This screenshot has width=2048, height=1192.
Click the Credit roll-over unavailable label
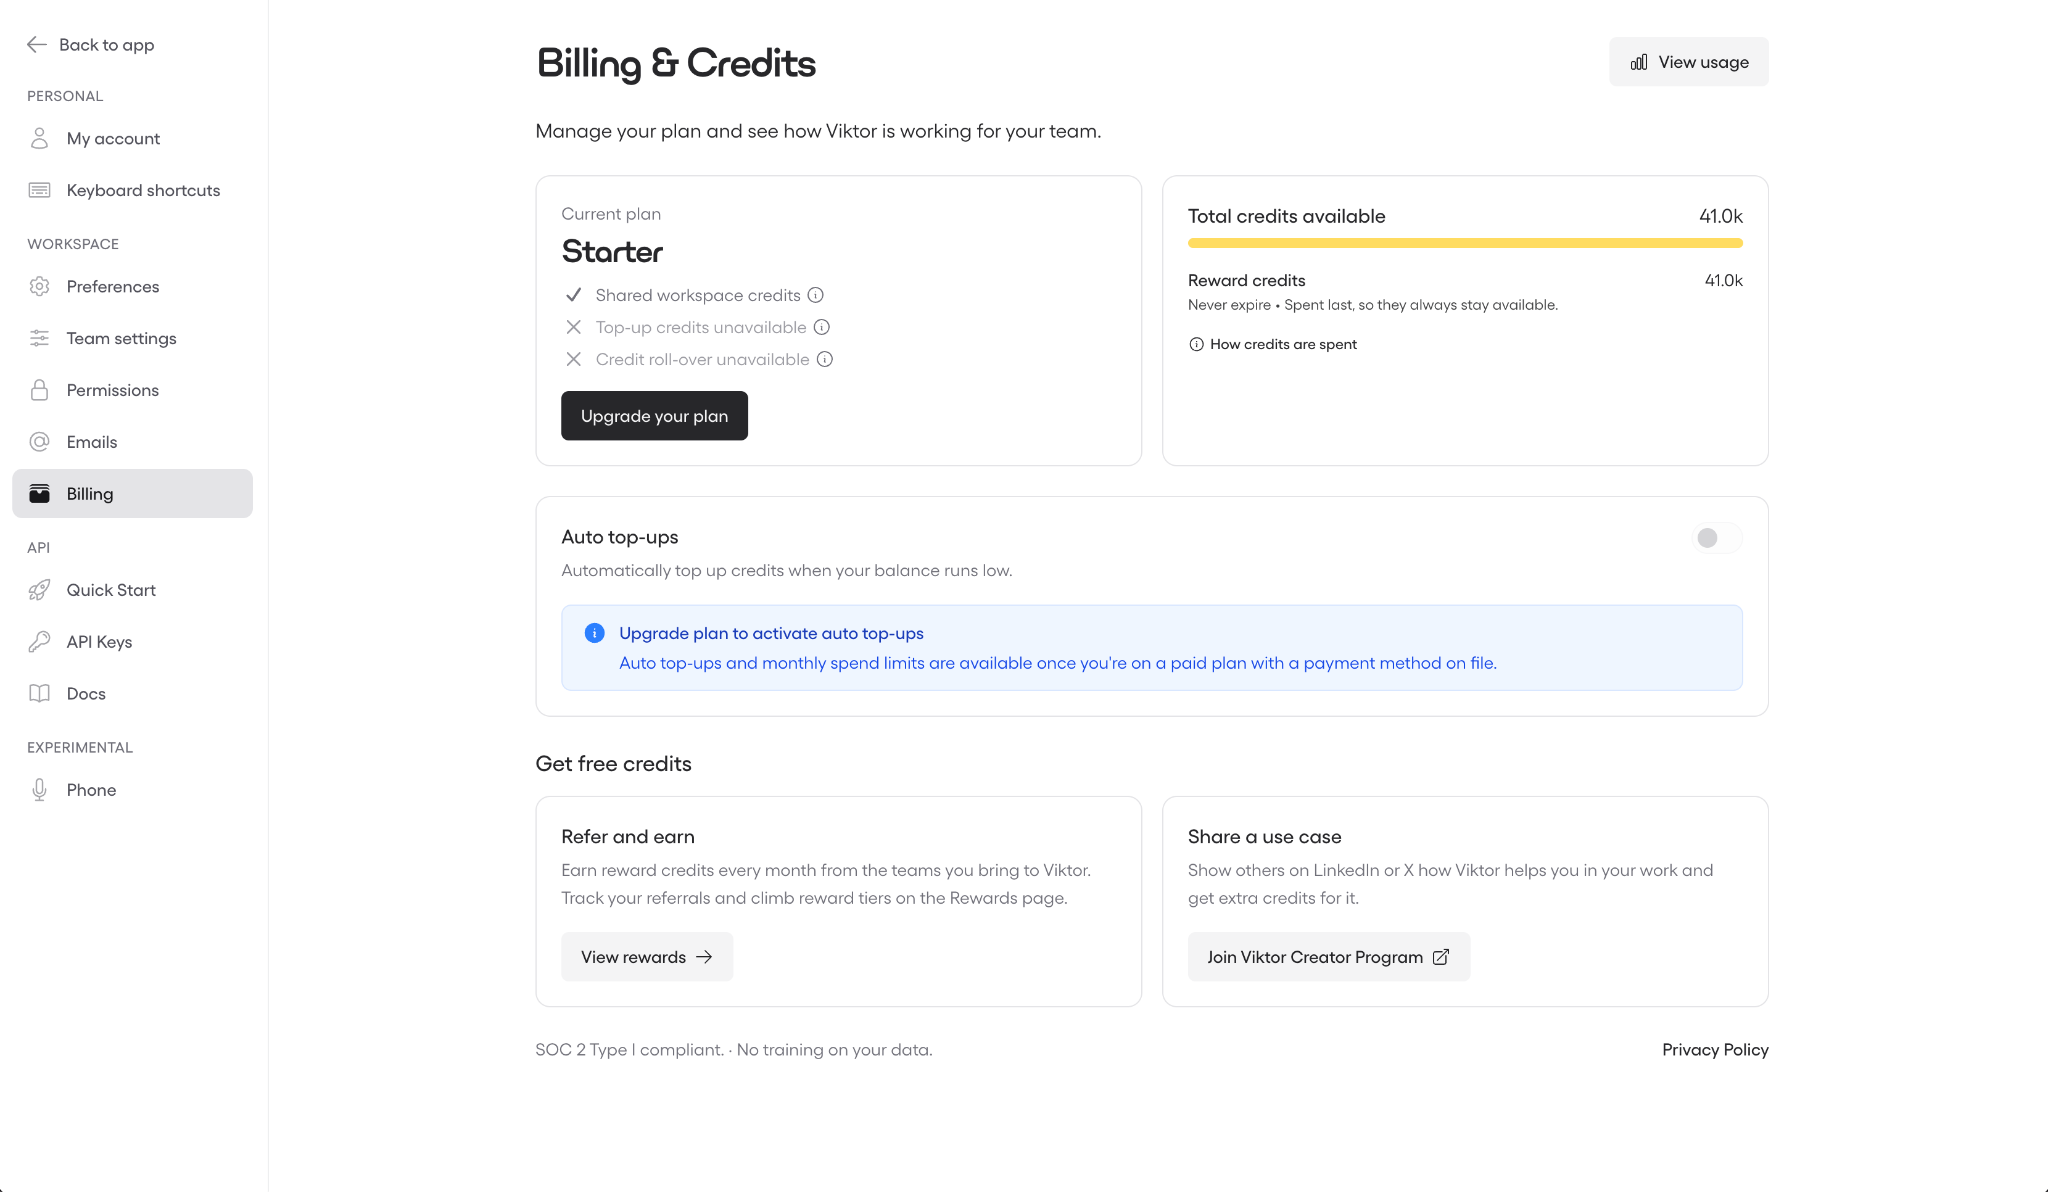click(703, 359)
